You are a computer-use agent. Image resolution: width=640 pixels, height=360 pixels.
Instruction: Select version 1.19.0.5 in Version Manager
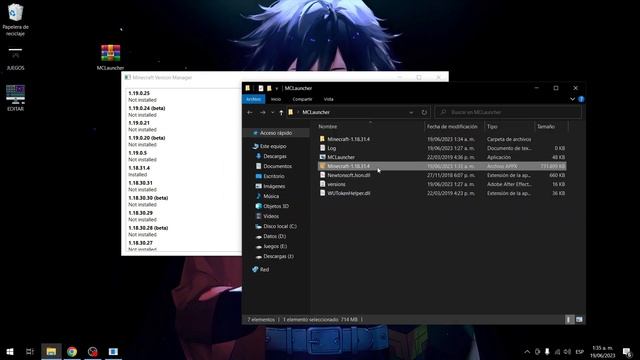tap(138, 153)
